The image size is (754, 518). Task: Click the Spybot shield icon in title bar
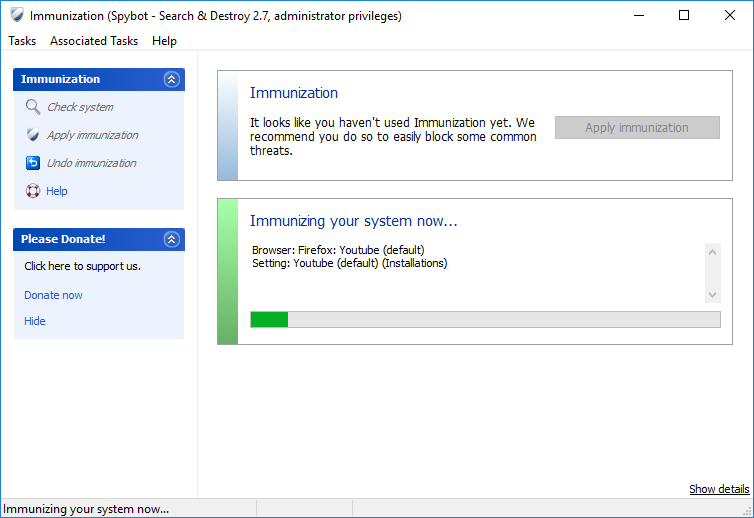click(16, 15)
